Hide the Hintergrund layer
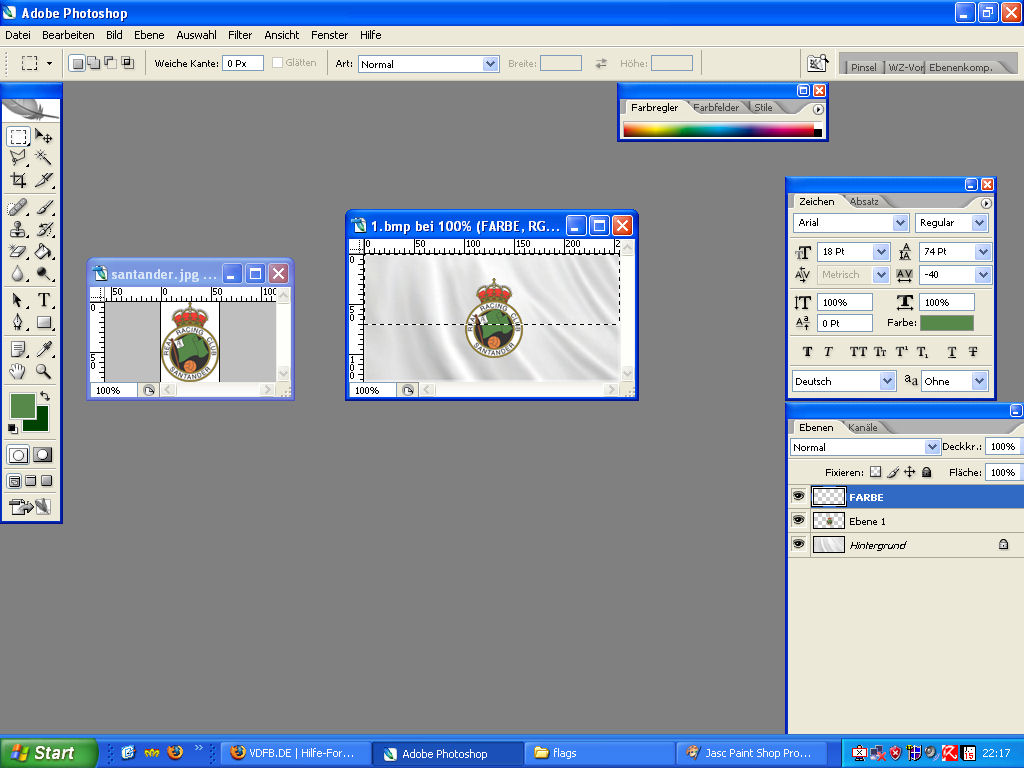The width and height of the screenshot is (1024, 768). click(798, 545)
